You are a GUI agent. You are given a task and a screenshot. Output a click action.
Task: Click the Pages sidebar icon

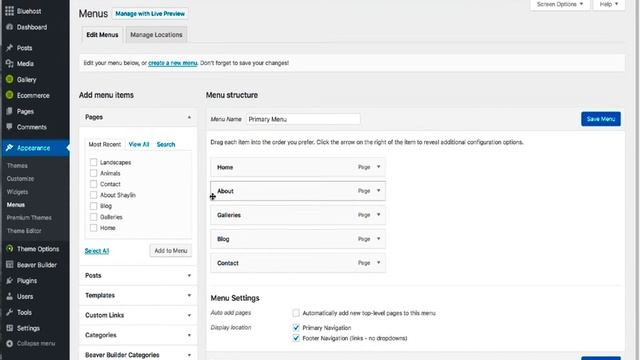[9, 111]
